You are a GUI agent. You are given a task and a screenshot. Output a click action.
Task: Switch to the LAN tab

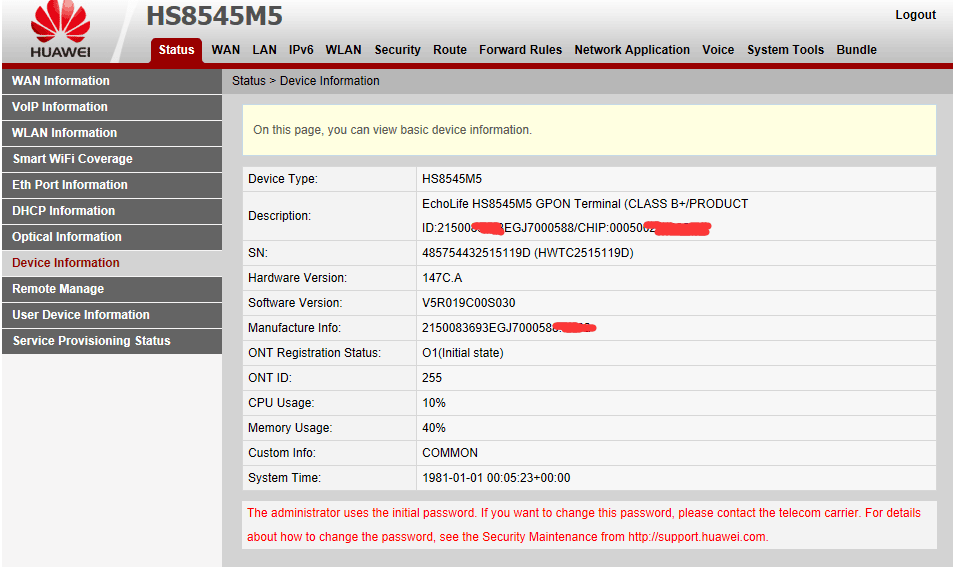[264, 50]
